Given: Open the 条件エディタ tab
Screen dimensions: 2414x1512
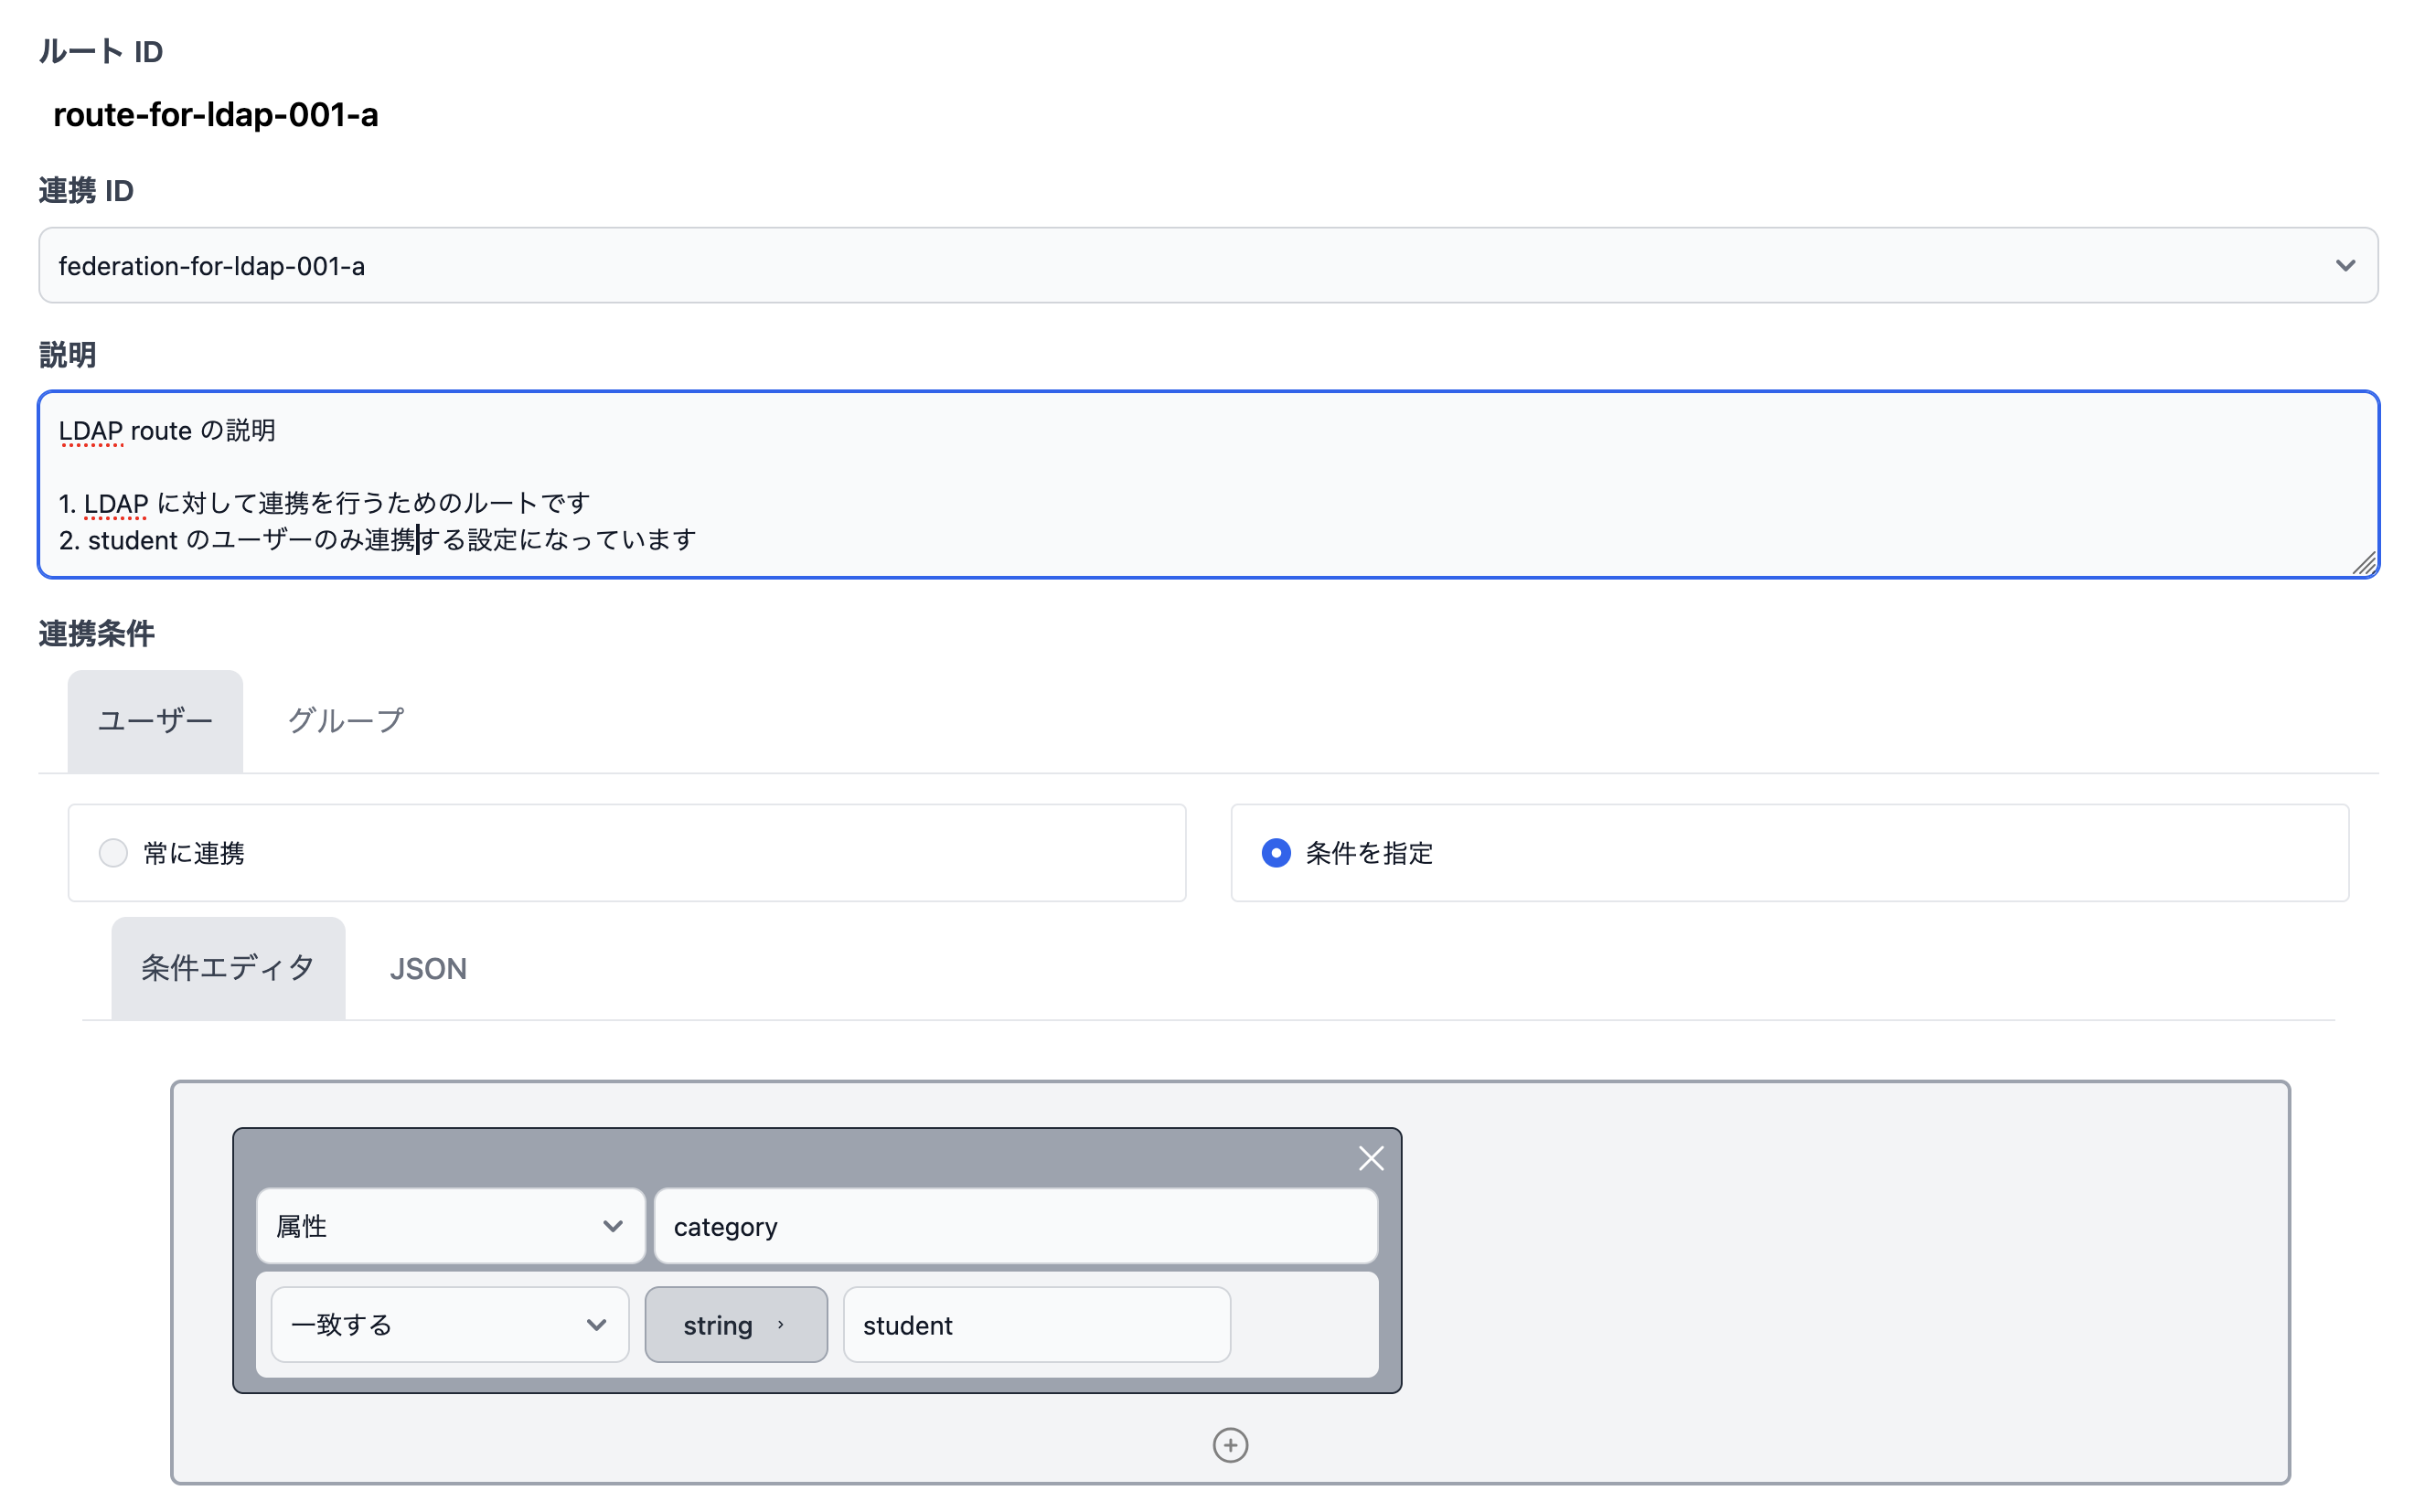Looking at the screenshot, I should (x=228, y=968).
